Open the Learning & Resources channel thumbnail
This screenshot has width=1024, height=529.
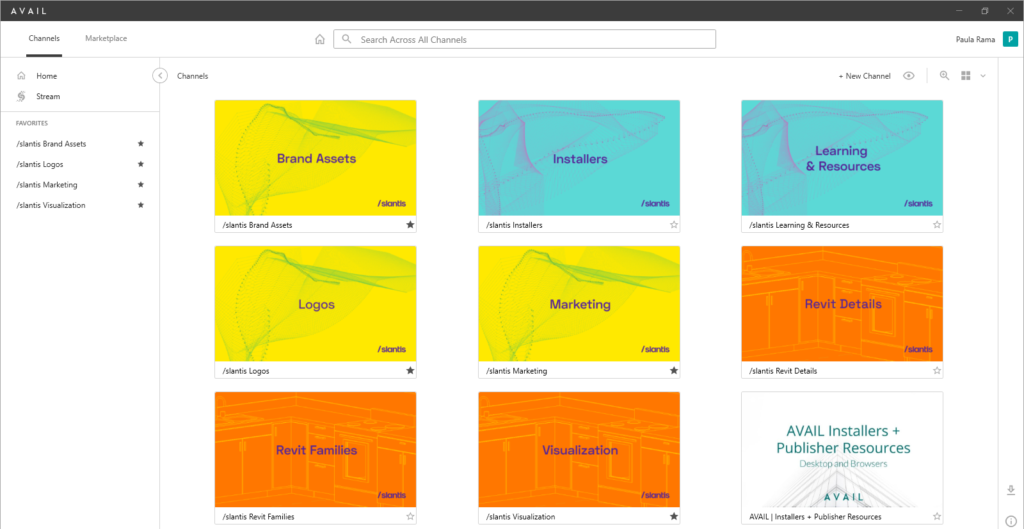[x=842, y=157]
